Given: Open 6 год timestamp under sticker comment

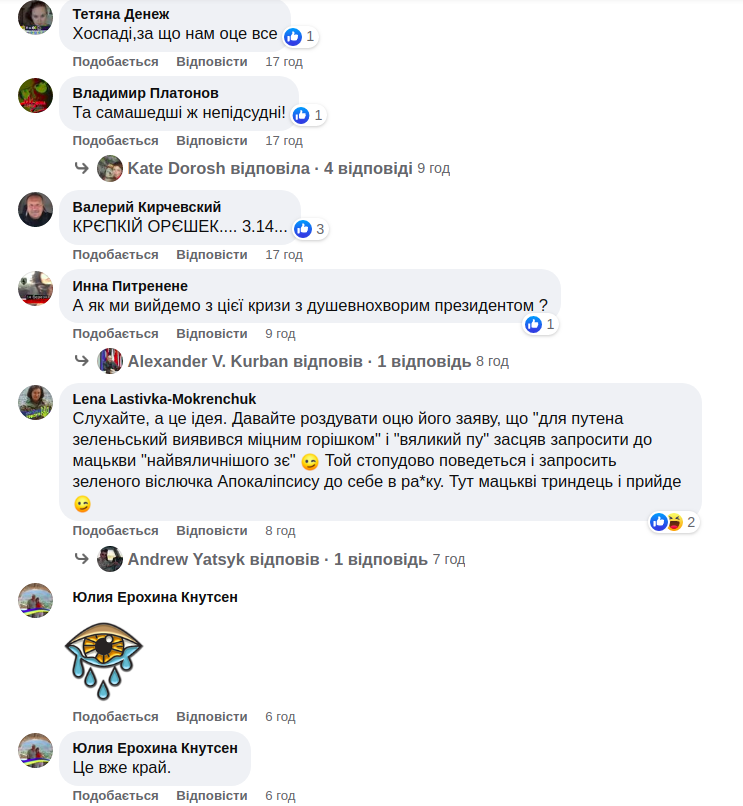Looking at the screenshot, I should pyautogui.click(x=280, y=717).
